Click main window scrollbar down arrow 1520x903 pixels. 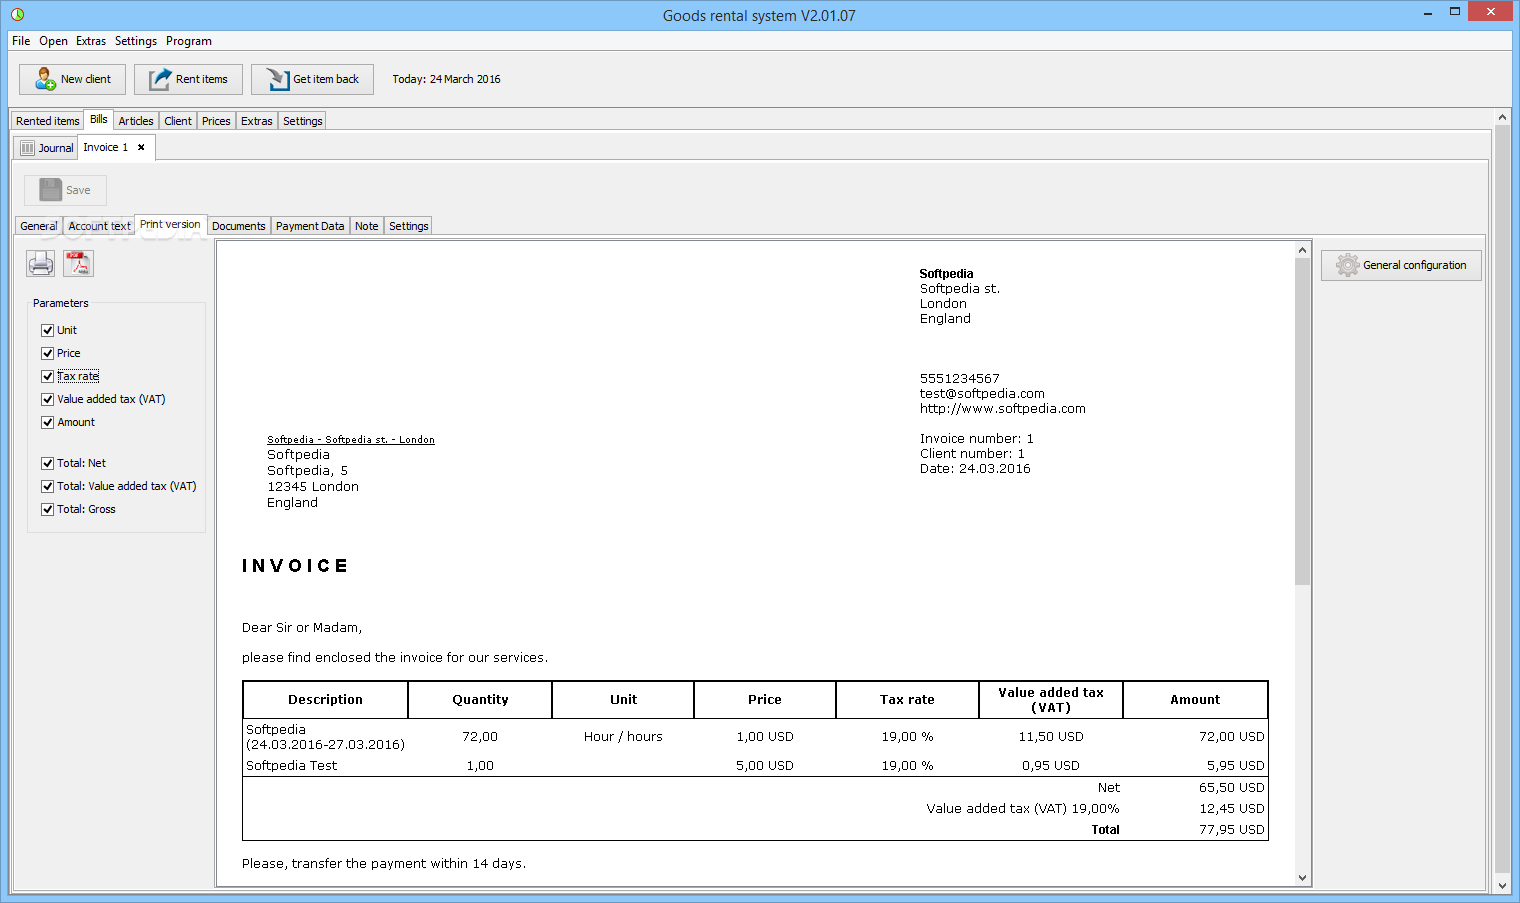[1502, 885]
